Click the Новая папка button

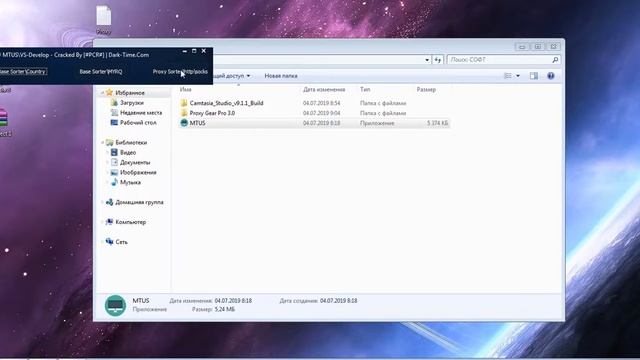[x=281, y=76]
